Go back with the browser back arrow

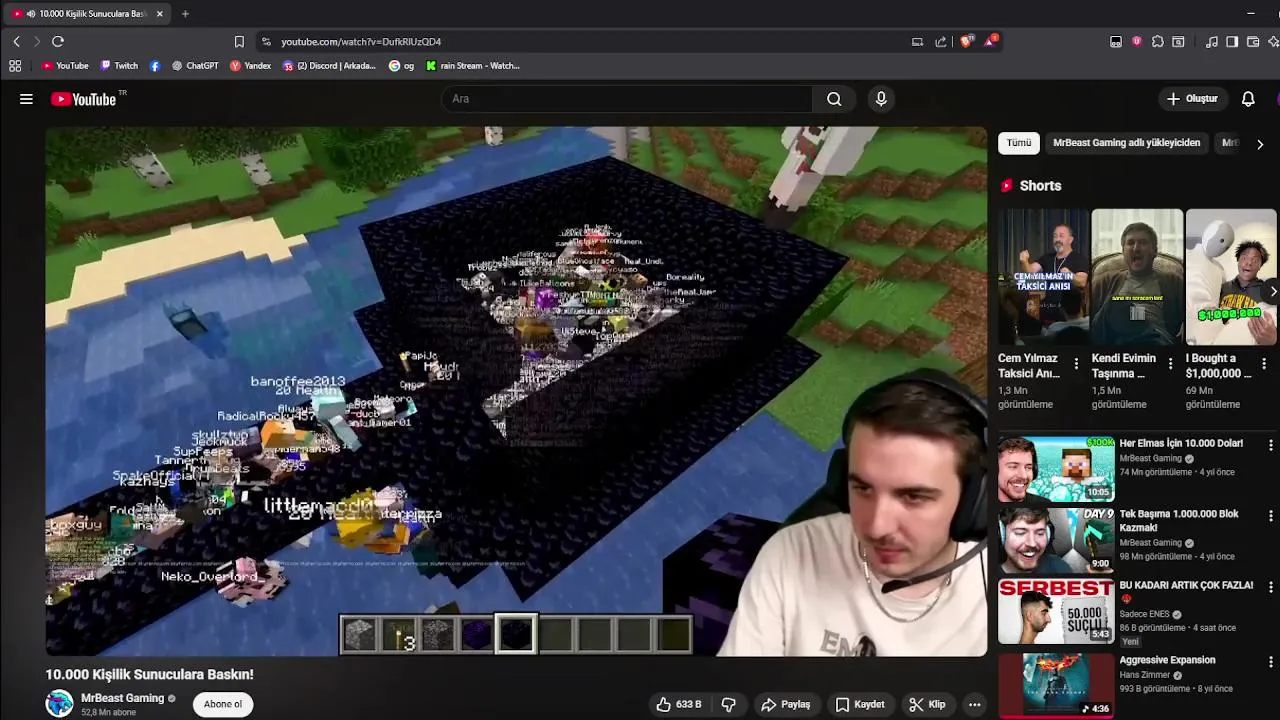tap(16, 42)
